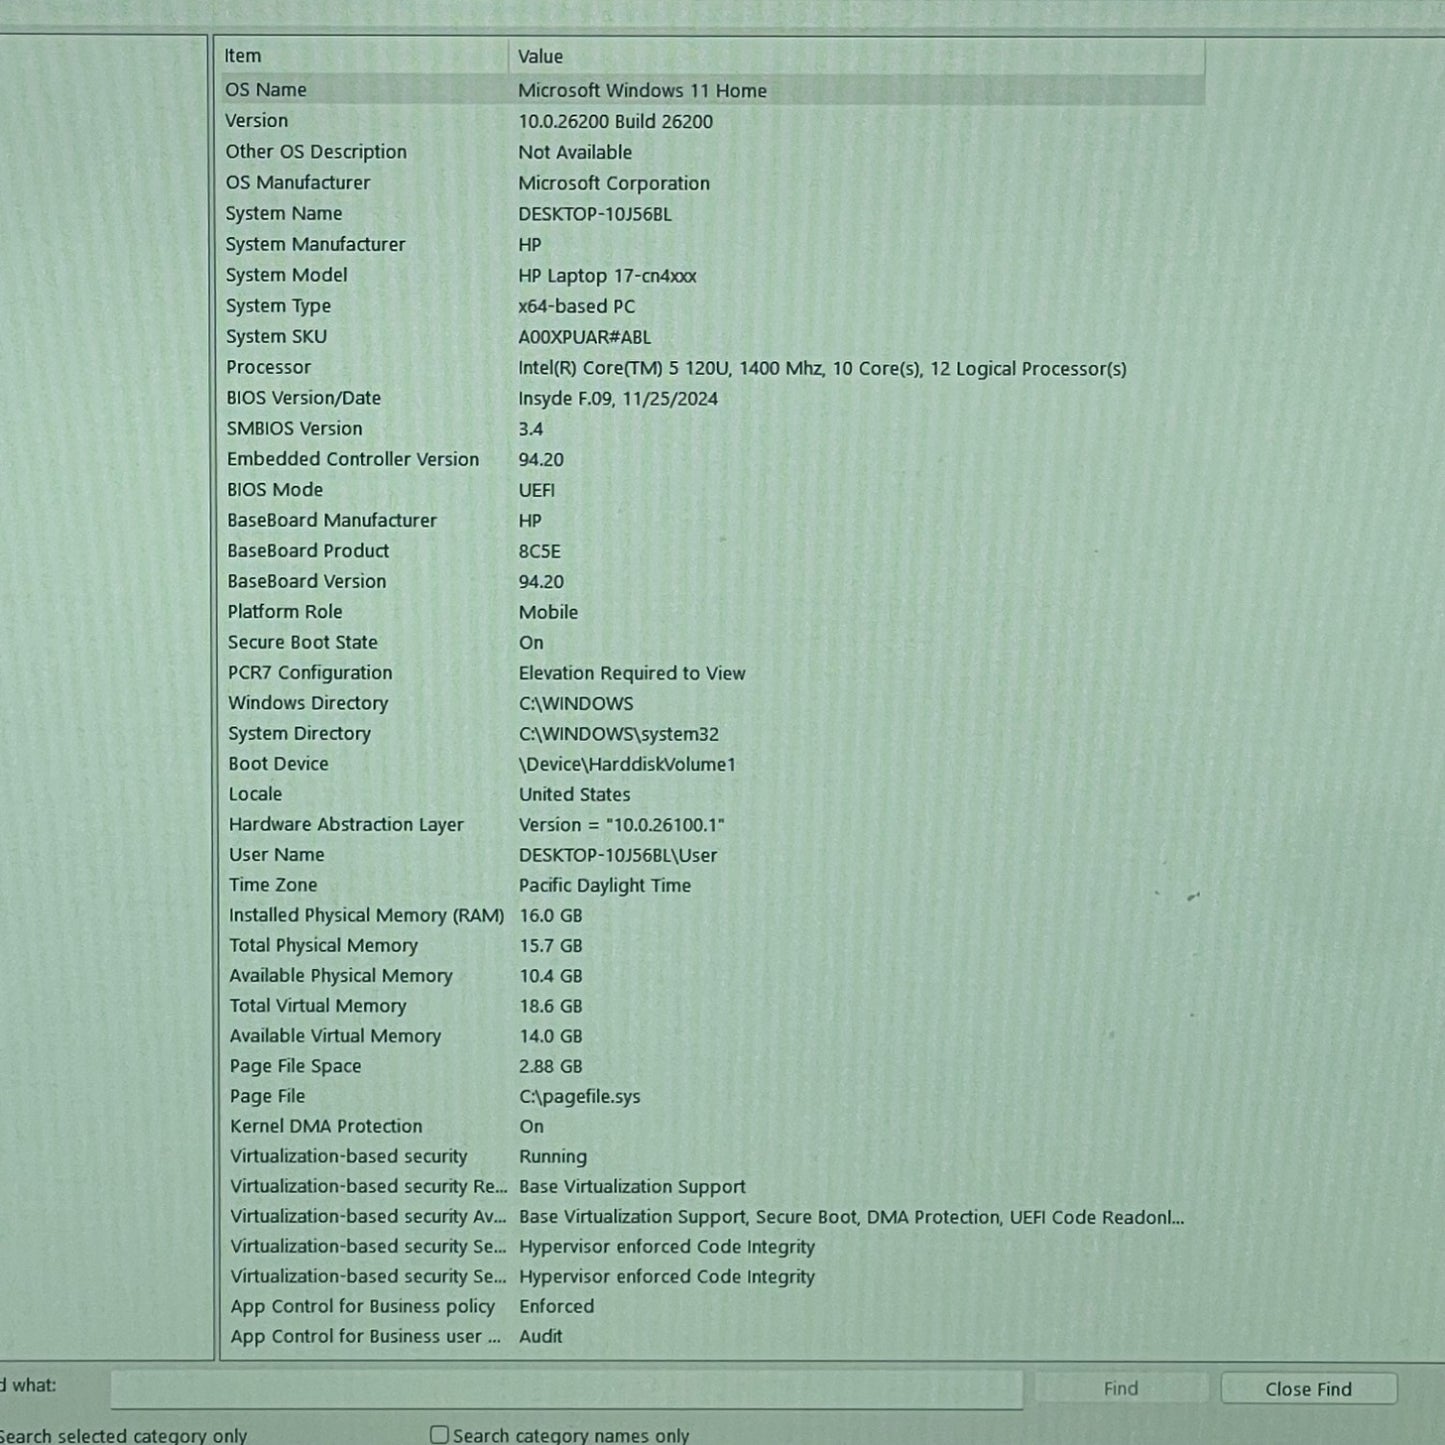Click the 10.0.26200 Build 26200 value
This screenshot has height=1445, width=1445.
coord(615,121)
